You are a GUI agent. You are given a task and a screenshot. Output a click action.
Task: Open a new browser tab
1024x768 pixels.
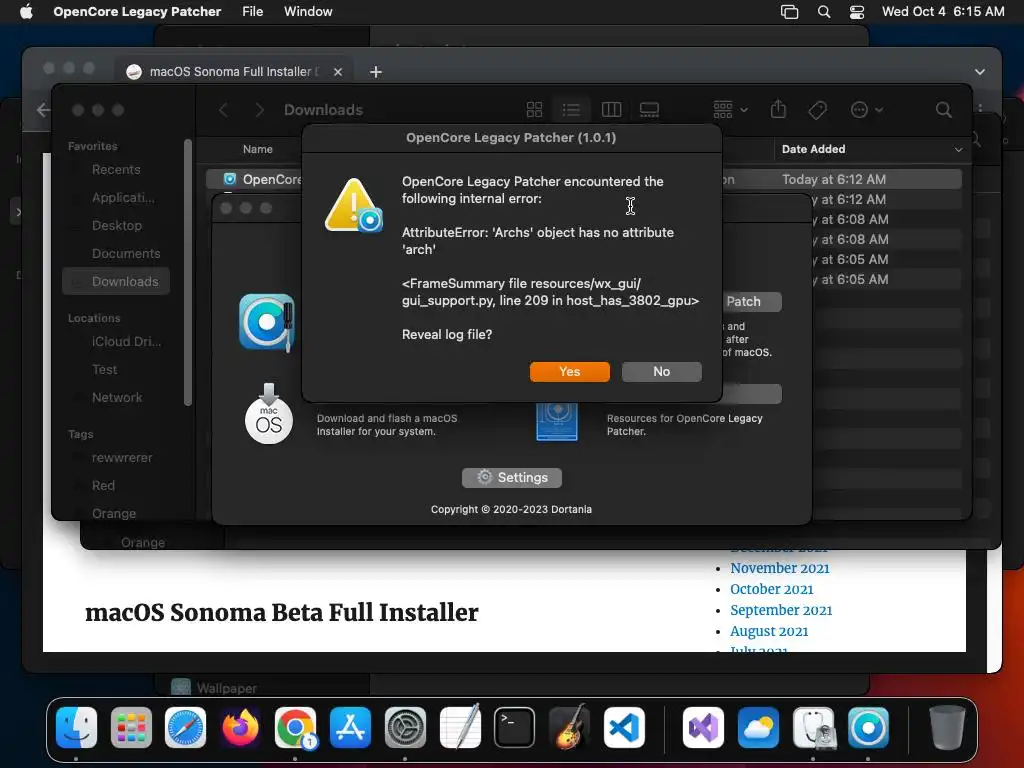(x=376, y=72)
